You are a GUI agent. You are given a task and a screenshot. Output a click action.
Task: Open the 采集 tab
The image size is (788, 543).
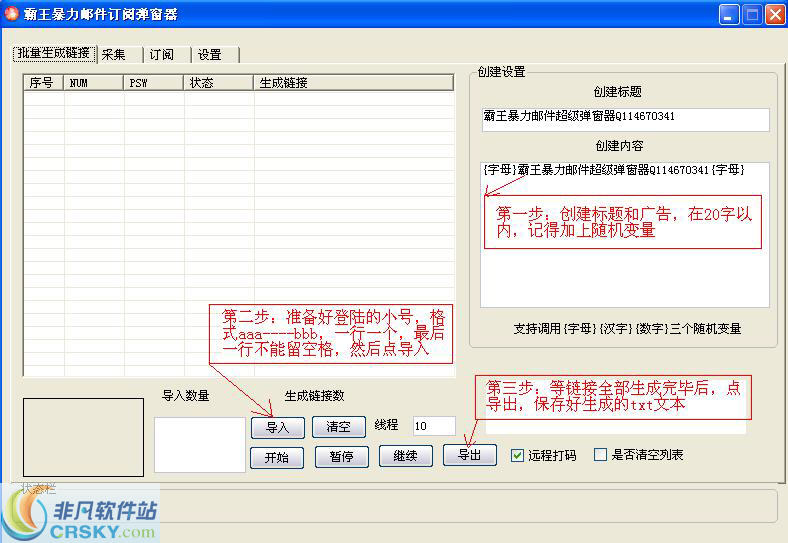(120, 54)
